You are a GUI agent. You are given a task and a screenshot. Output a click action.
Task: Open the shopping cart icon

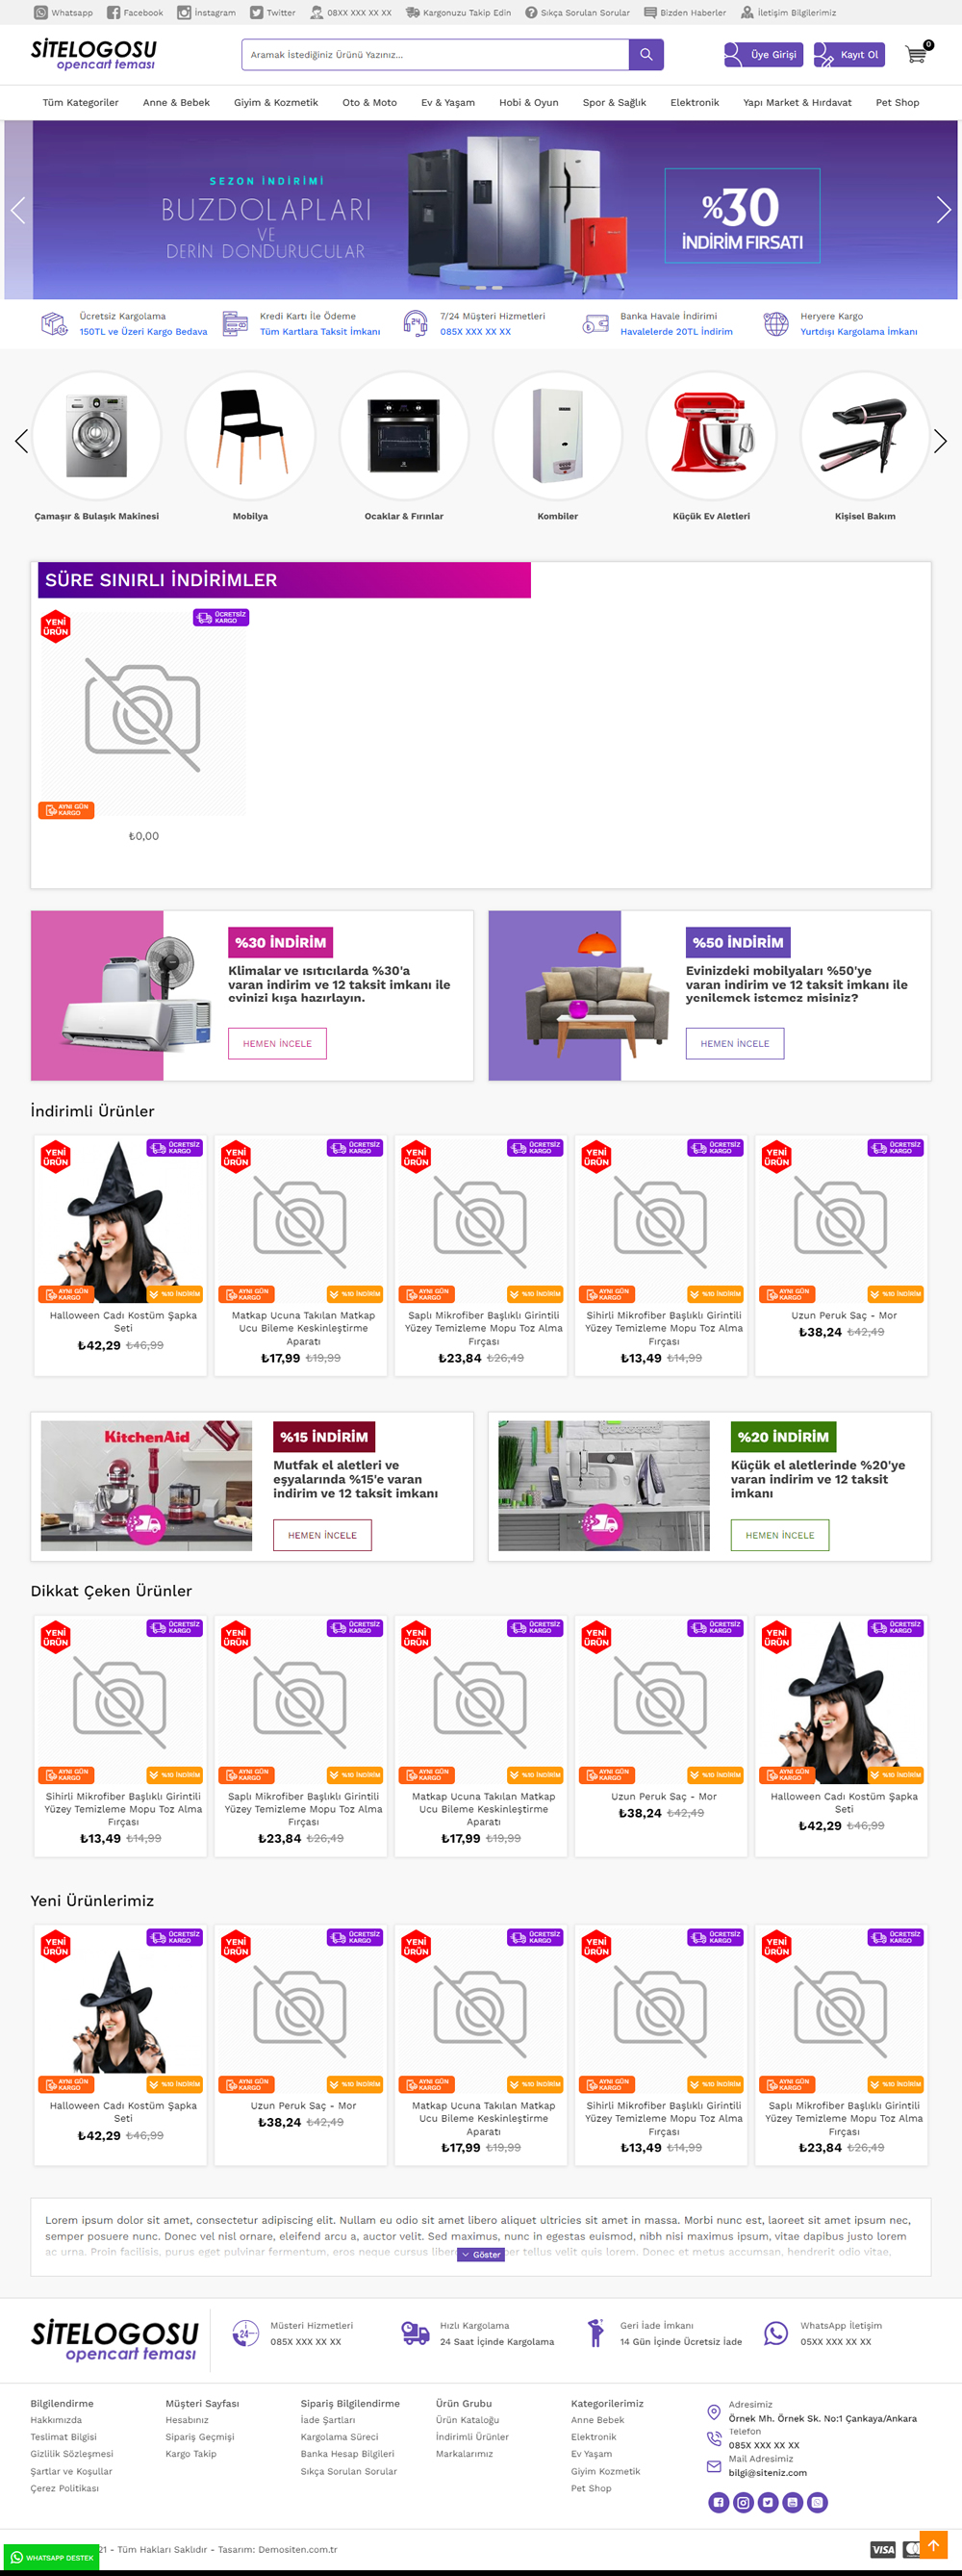[x=916, y=54]
